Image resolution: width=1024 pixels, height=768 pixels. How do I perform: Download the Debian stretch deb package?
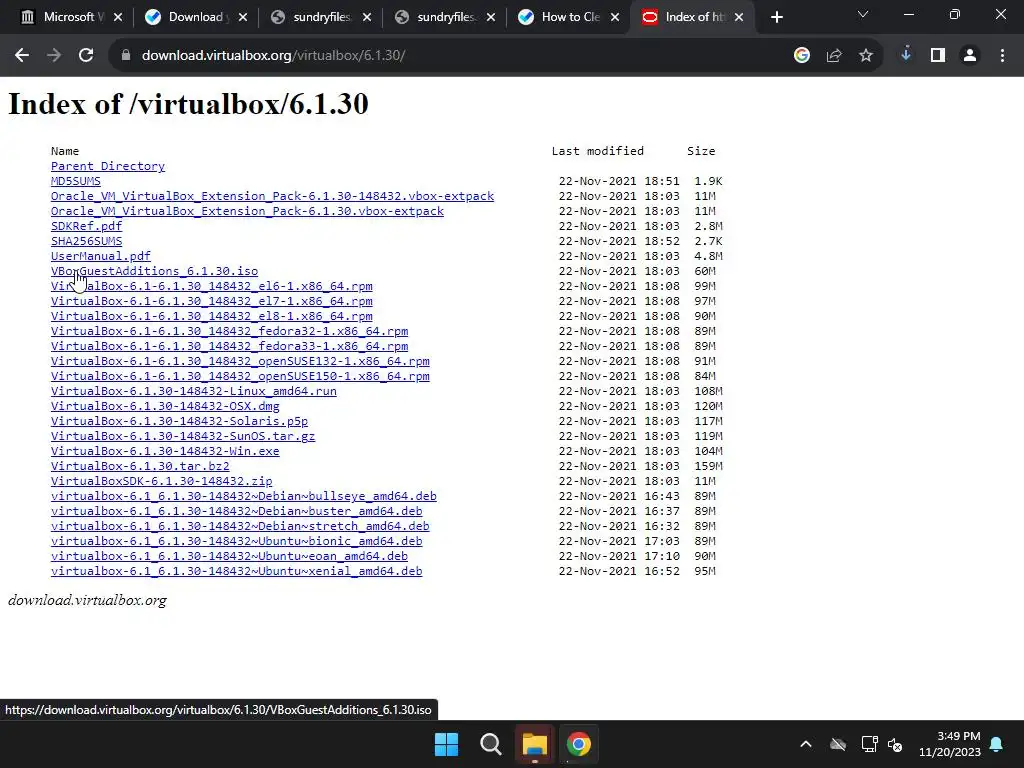pos(240,527)
